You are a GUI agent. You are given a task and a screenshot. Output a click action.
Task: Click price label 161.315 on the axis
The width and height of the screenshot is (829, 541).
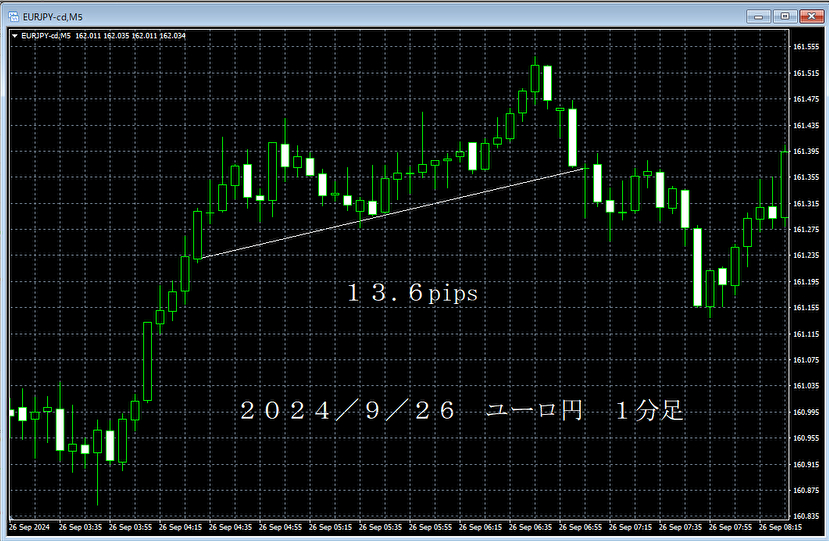pyautogui.click(x=806, y=204)
